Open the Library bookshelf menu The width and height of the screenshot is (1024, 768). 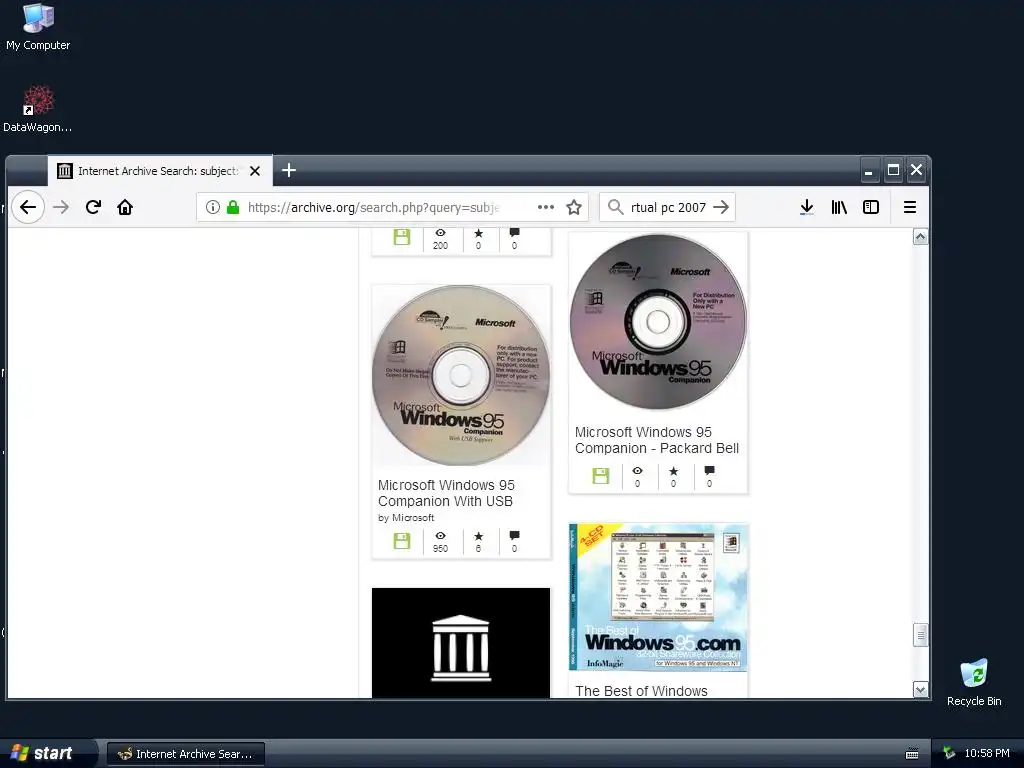839,207
